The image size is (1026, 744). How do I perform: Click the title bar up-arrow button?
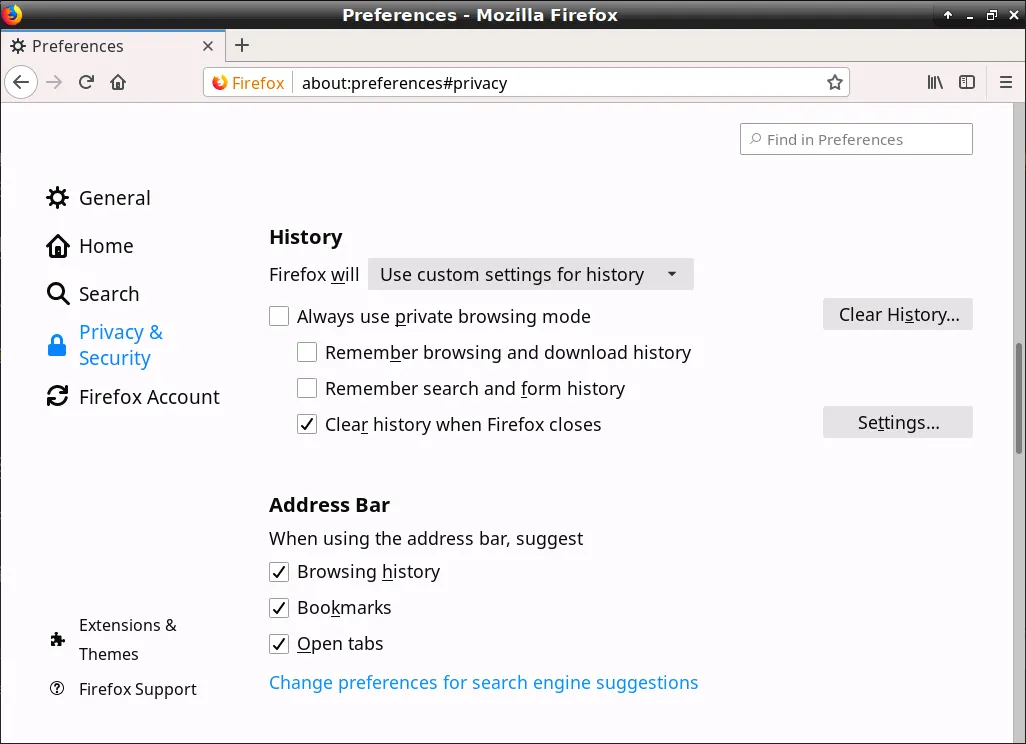(947, 14)
